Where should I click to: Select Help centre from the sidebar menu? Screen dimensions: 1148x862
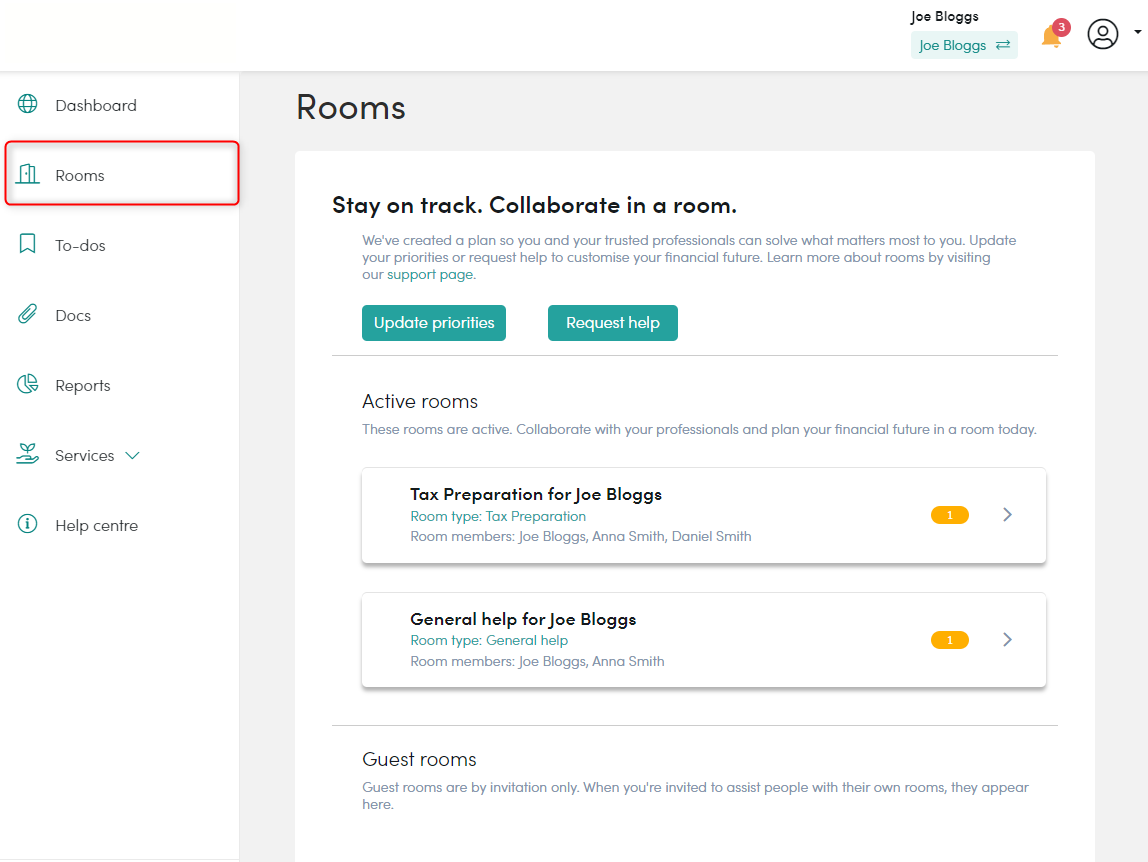[97, 524]
